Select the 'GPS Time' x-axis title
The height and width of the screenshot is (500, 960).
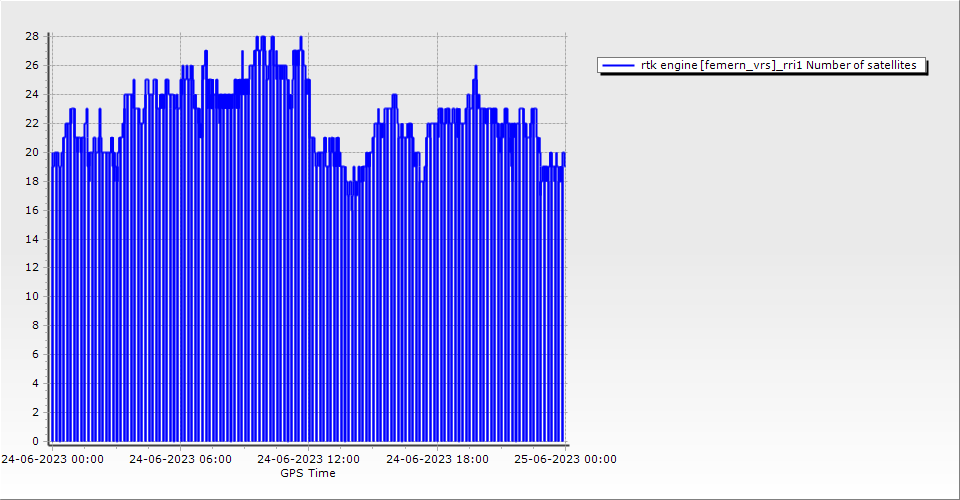pyautogui.click(x=308, y=473)
